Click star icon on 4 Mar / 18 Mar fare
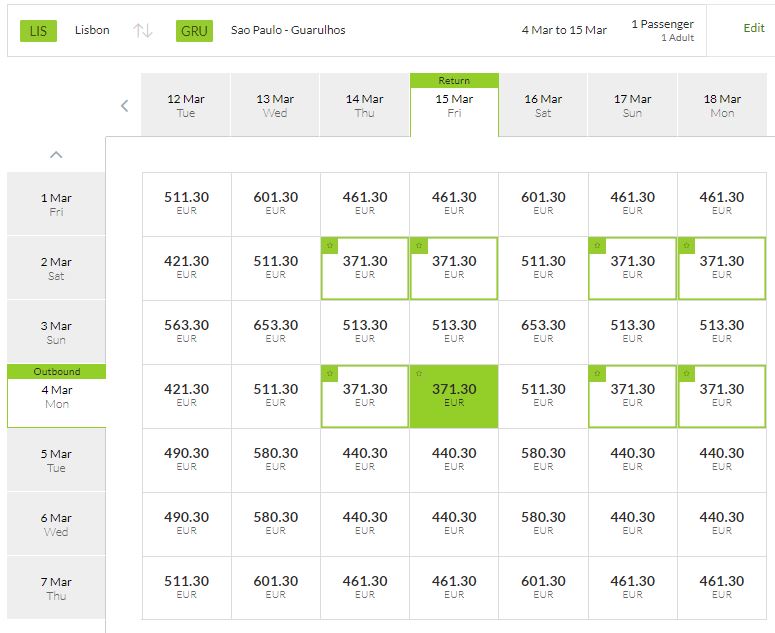The height and width of the screenshot is (633, 775). coord(687,374)
